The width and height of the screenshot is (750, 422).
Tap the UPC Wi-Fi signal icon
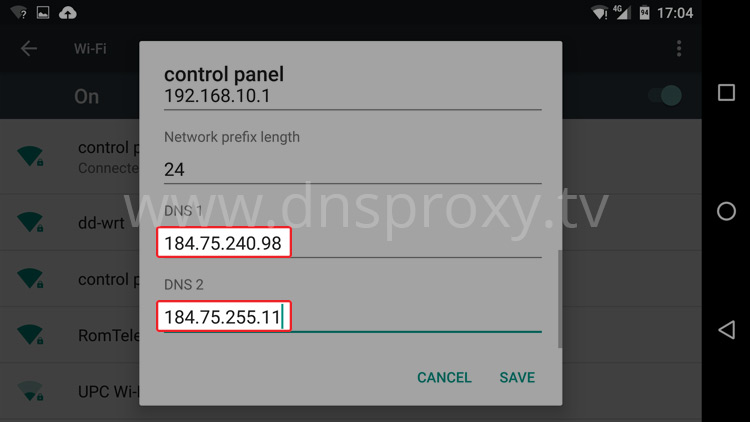pos(30,391)
